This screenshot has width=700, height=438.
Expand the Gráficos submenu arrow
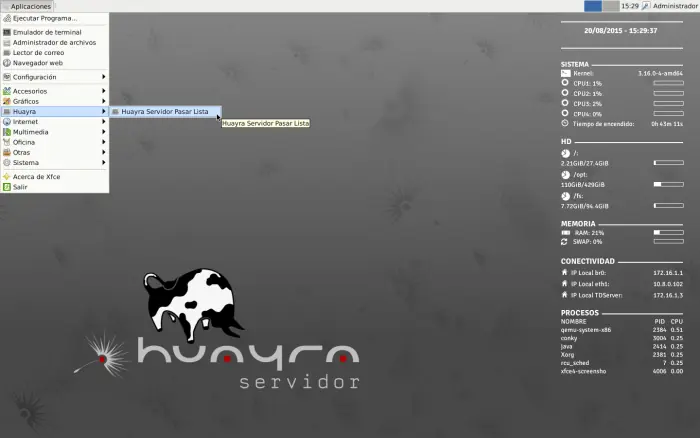[x=104, y=101]
